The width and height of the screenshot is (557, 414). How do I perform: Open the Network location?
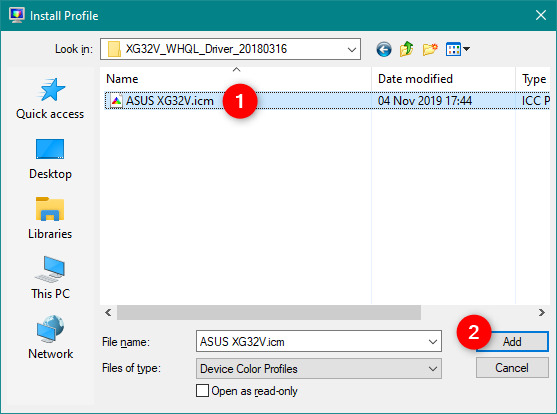[50, 338]
